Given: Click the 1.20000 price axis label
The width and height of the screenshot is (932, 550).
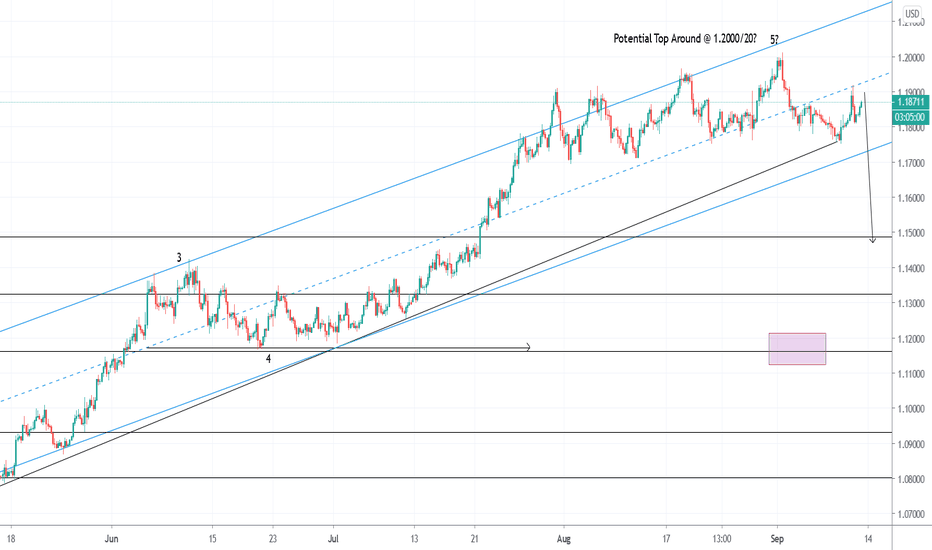Looking at the screenshot, I should [911, 58].
